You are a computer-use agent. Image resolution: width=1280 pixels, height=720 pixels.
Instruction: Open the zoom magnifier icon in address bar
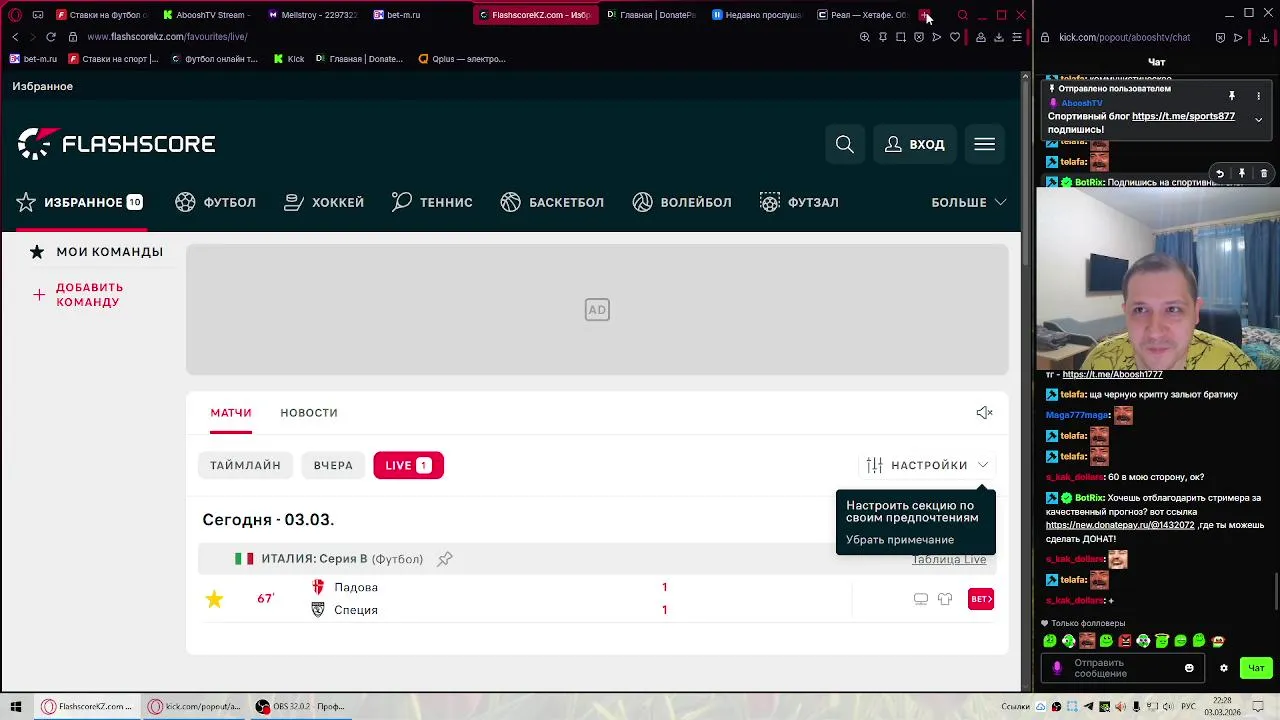865,37
